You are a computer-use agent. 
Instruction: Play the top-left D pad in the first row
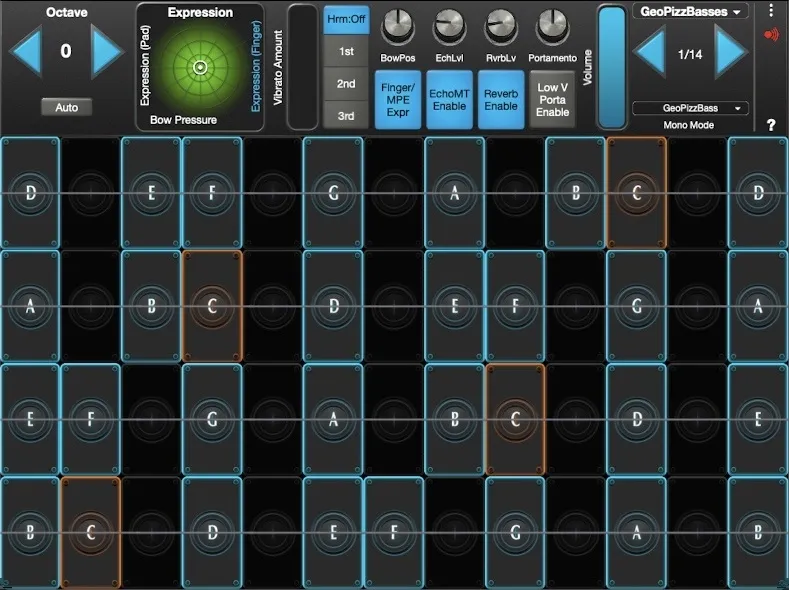30,193
